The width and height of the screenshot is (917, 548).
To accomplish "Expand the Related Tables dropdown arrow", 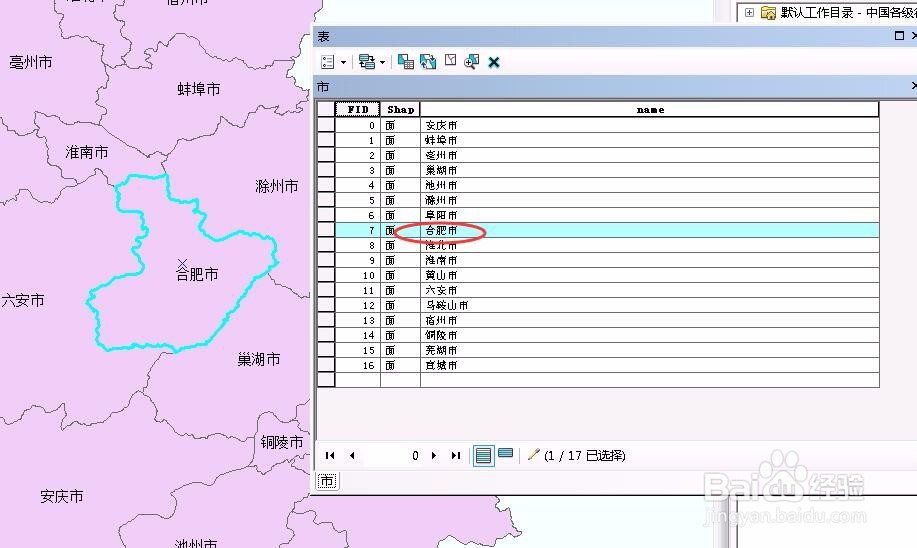I will pyautogui.click(x=382, y=62).
